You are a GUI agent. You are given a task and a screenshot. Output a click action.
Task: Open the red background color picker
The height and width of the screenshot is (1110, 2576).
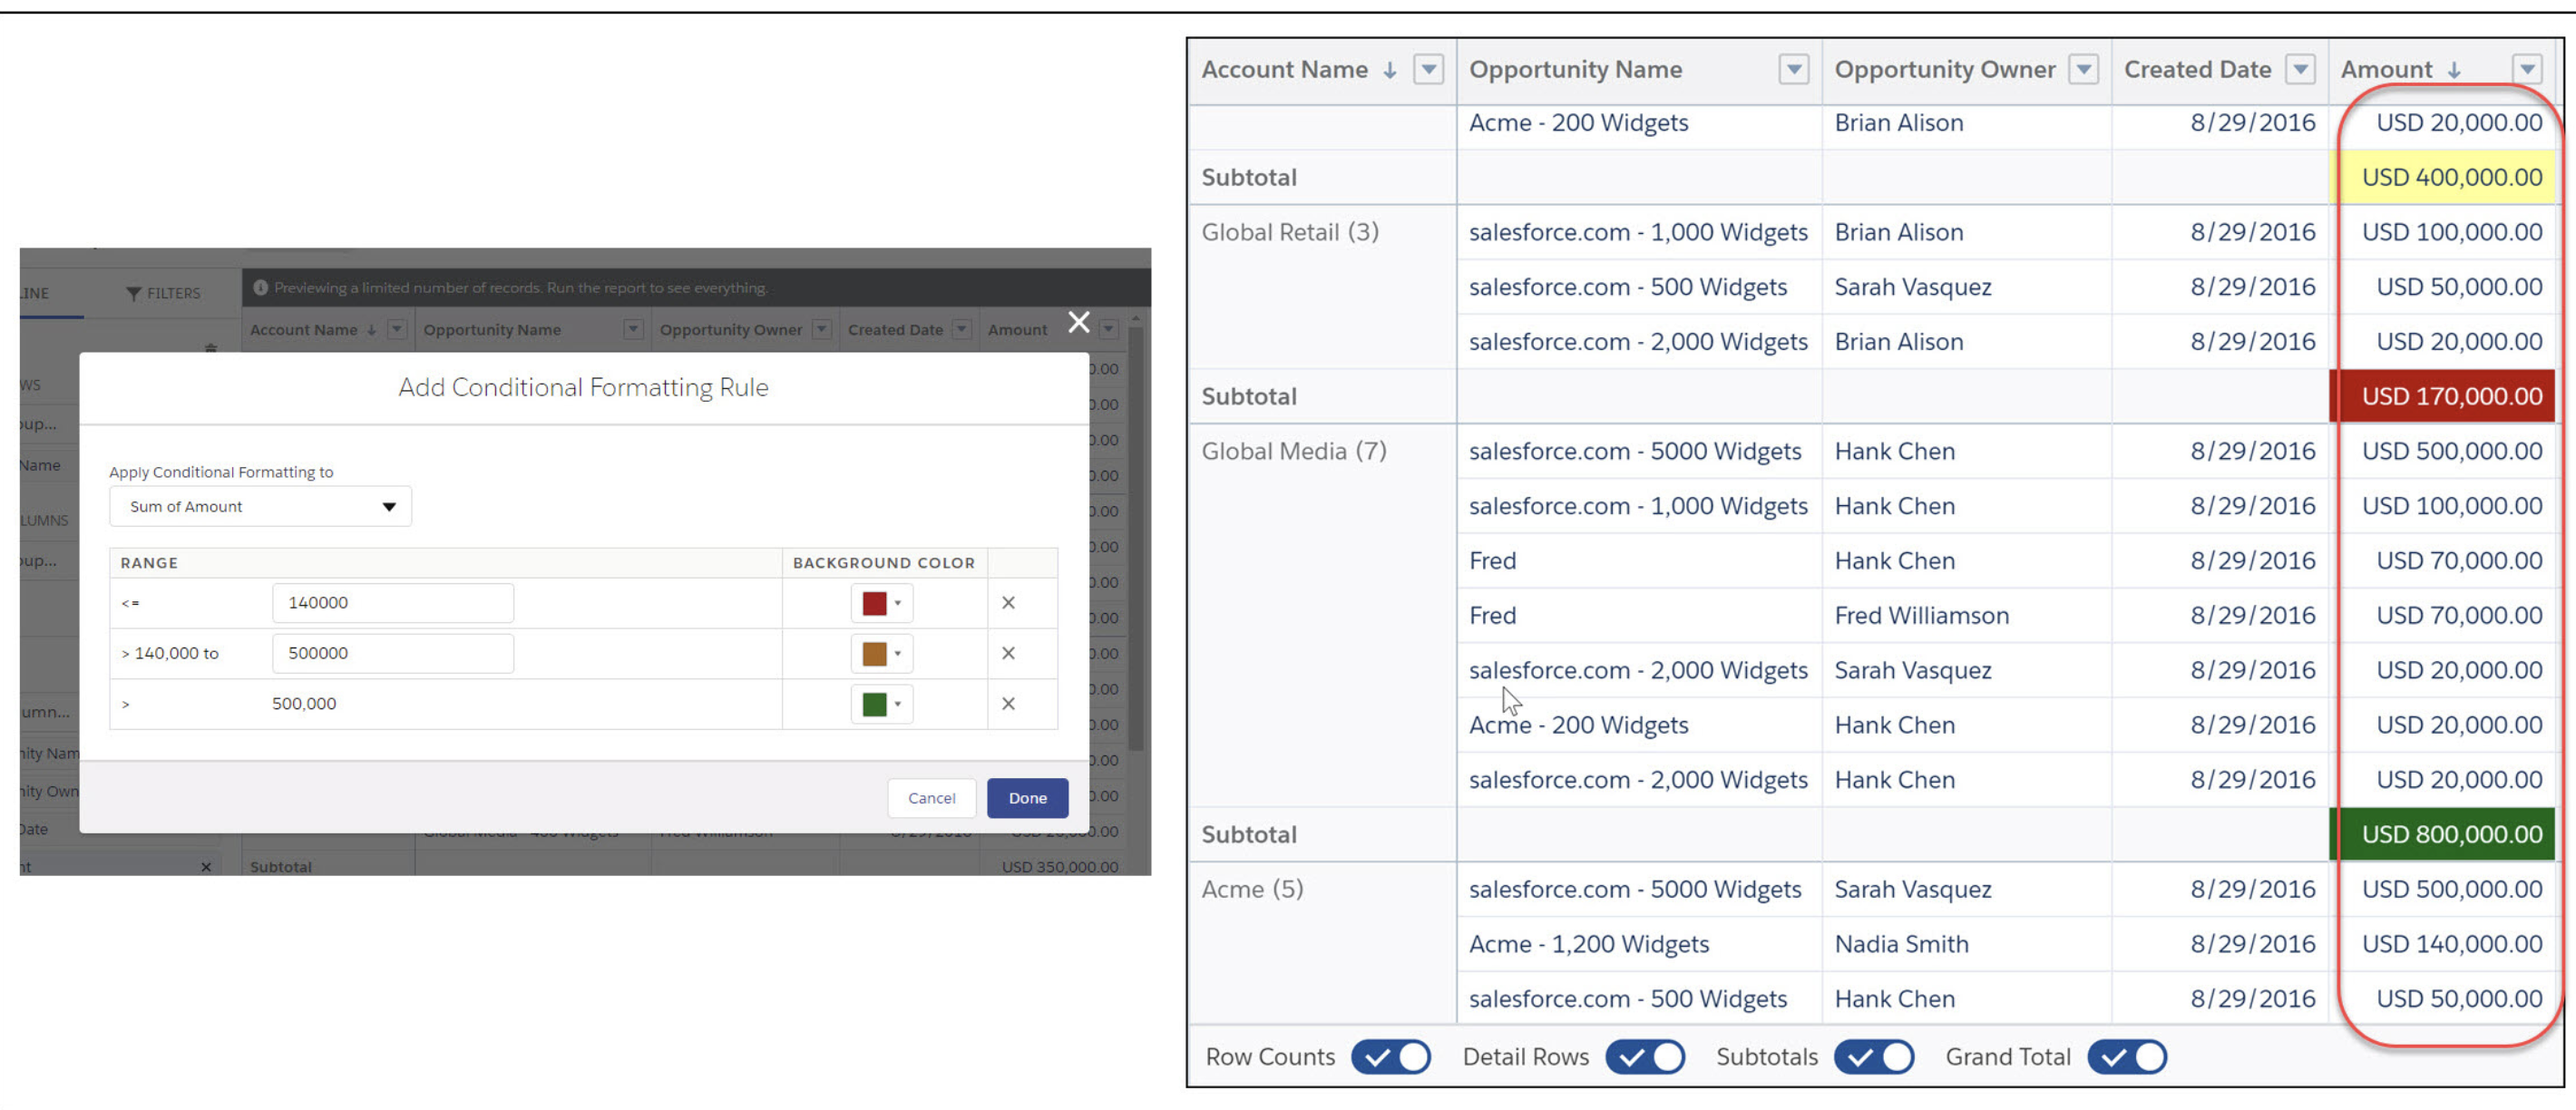(x=881, y=603)
